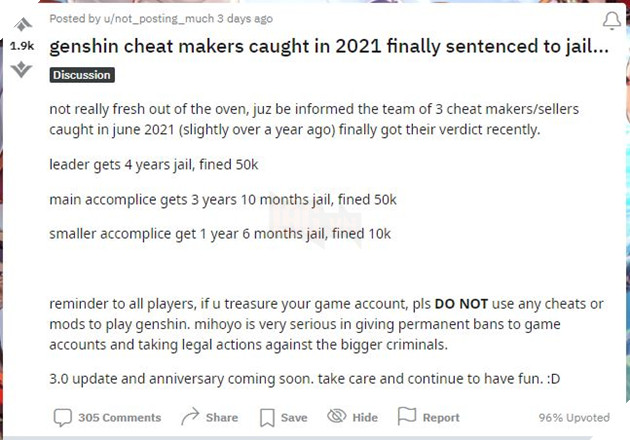Toggle the notification bell for this post
The height and width of the screenshot is (440, 630).
[610, 21]
